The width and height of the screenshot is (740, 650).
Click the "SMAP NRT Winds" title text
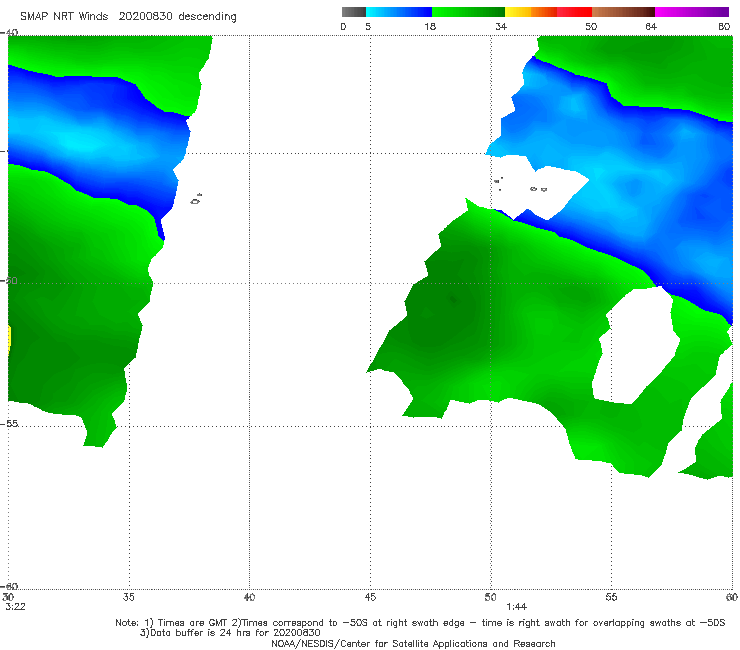(x=64, y=17)
